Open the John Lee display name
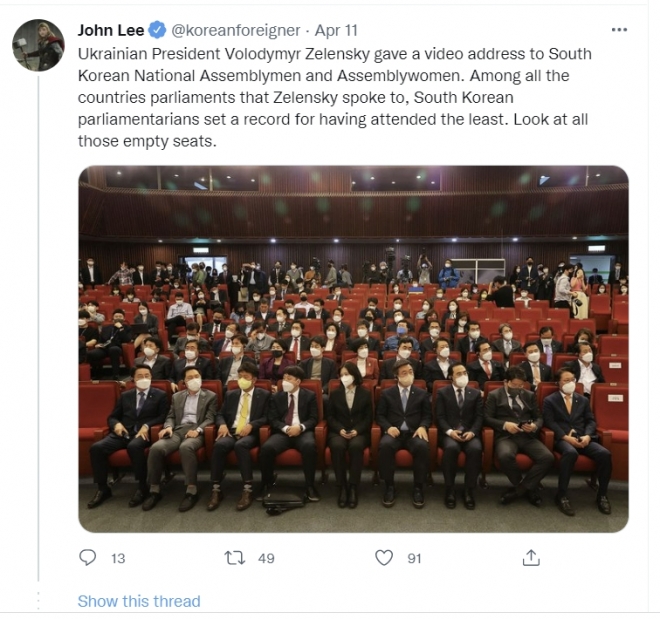660x619 pixels. pos(111,30)
